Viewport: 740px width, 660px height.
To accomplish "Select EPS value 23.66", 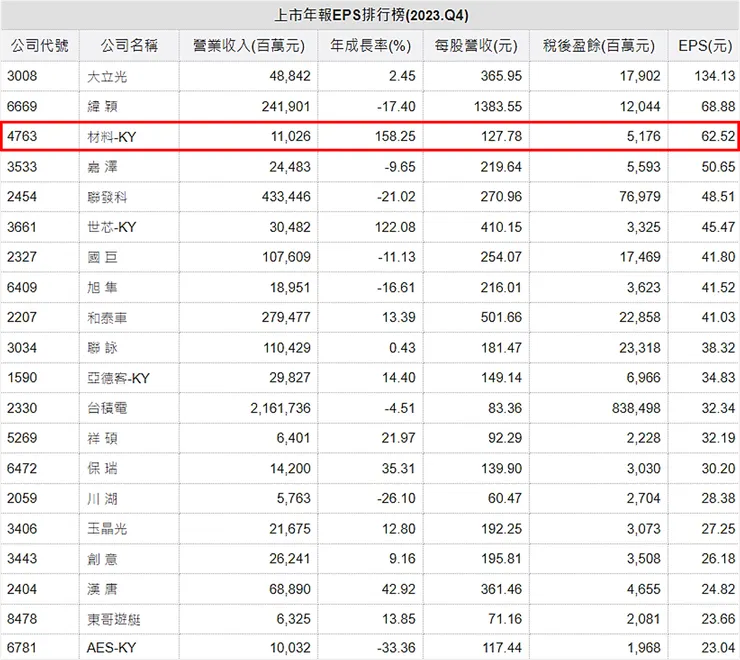I will pyautogui.click(x=718, y=618).
